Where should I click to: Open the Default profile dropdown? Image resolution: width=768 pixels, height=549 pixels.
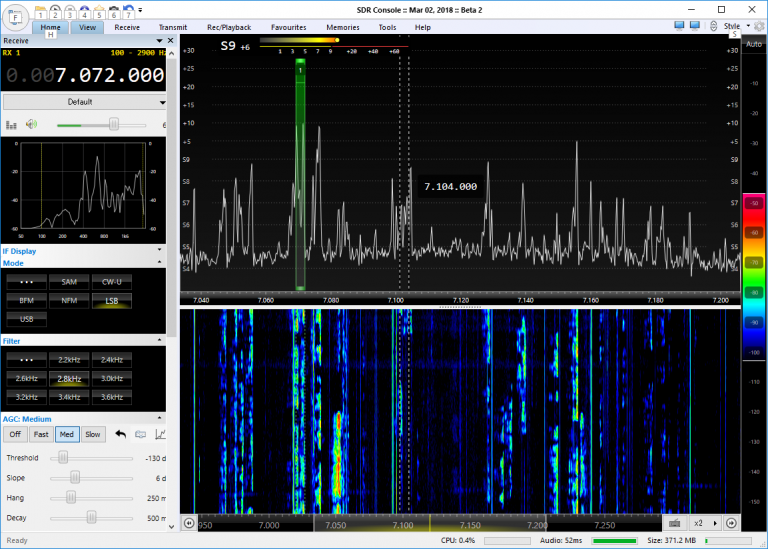pyautogui.click(x=85, y=101)
